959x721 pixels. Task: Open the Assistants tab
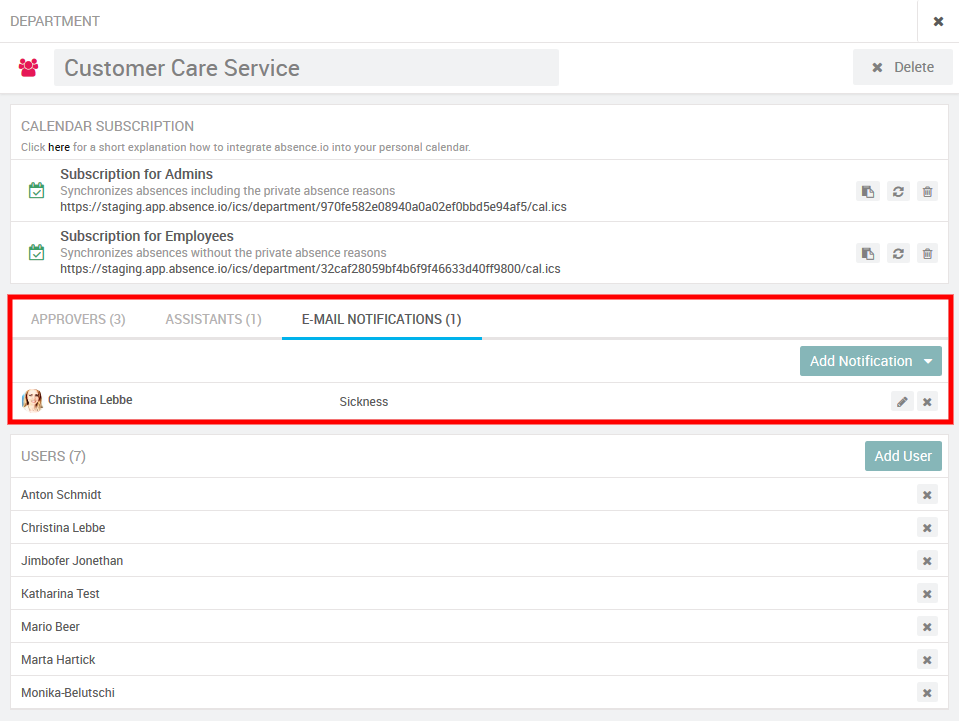pyautogui.click(x=213, y=319)
